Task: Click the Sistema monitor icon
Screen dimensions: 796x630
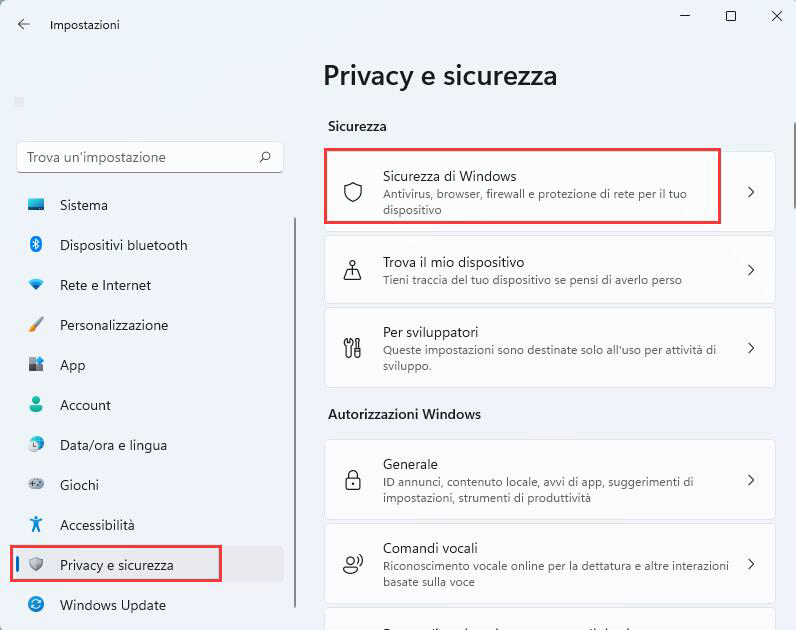Action: click(x=36, y=205)
